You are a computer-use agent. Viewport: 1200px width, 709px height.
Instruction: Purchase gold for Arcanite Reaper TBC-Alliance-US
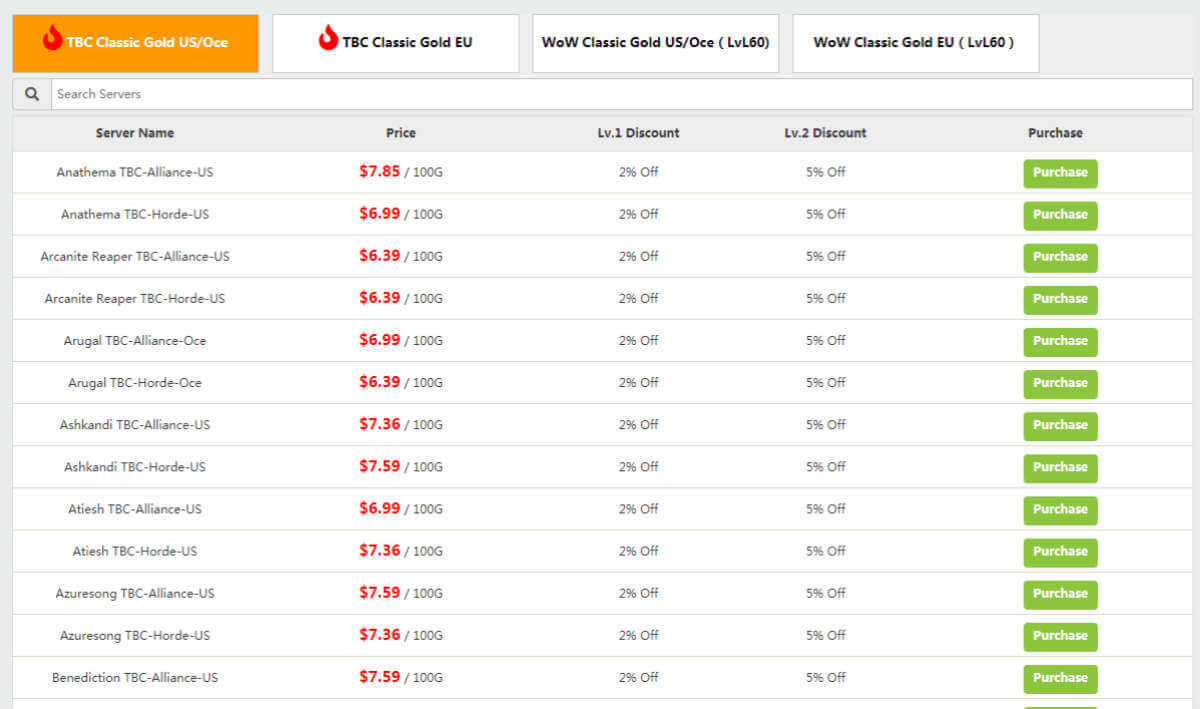[1060, 257]
